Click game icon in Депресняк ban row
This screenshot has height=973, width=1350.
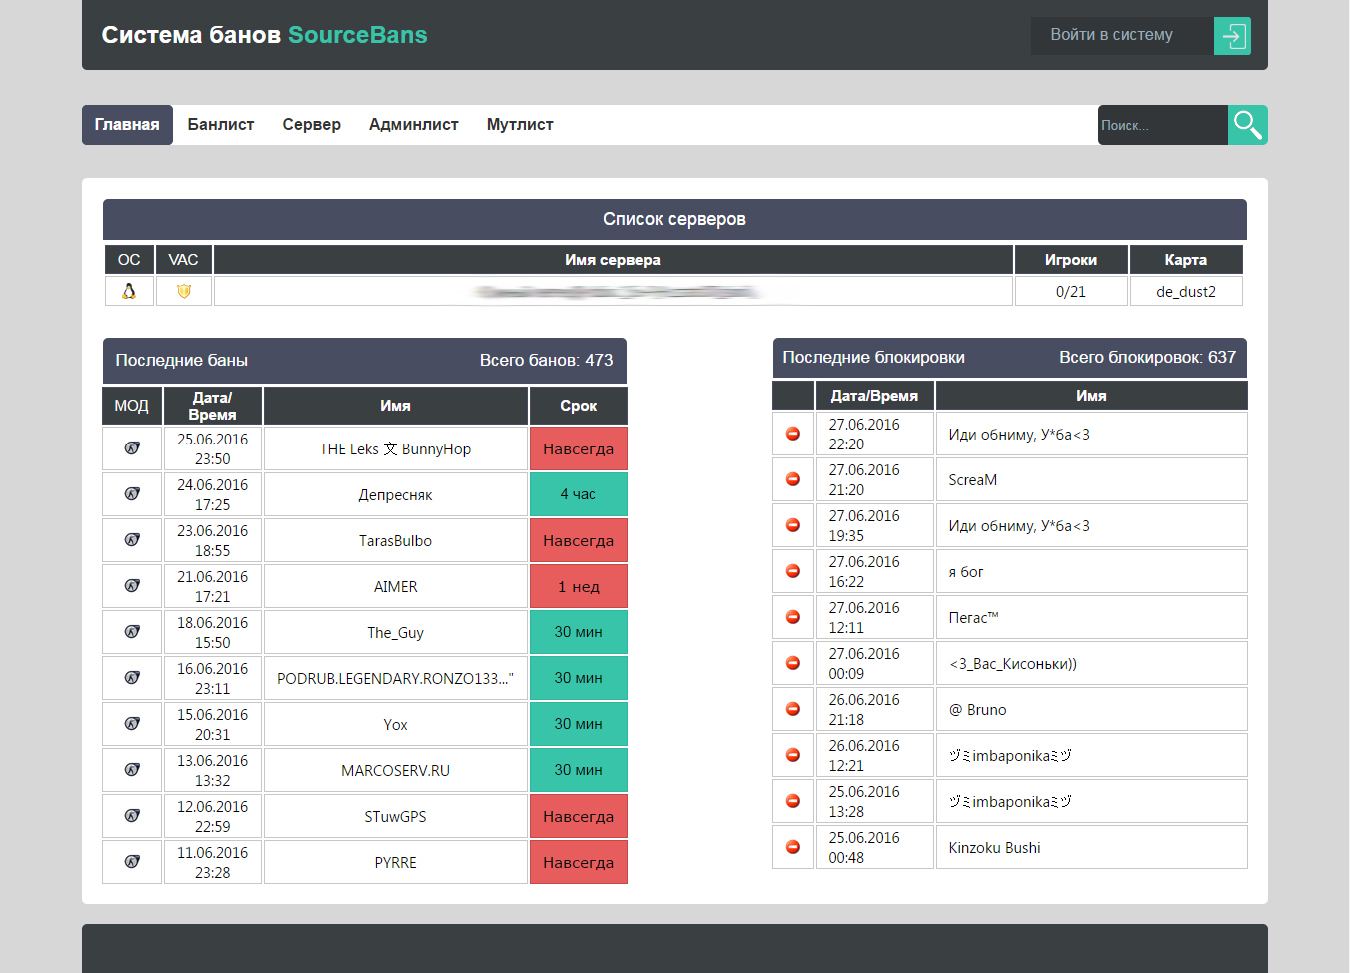(132, 494)
